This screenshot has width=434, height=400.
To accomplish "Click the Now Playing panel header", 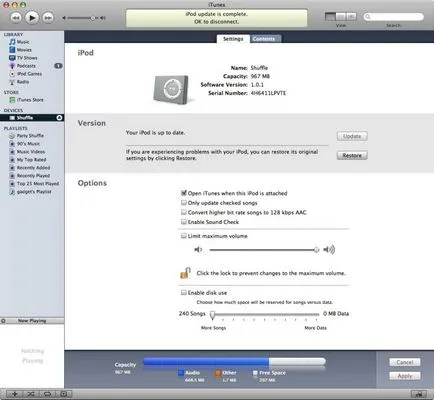I will [x=32, y=321].
